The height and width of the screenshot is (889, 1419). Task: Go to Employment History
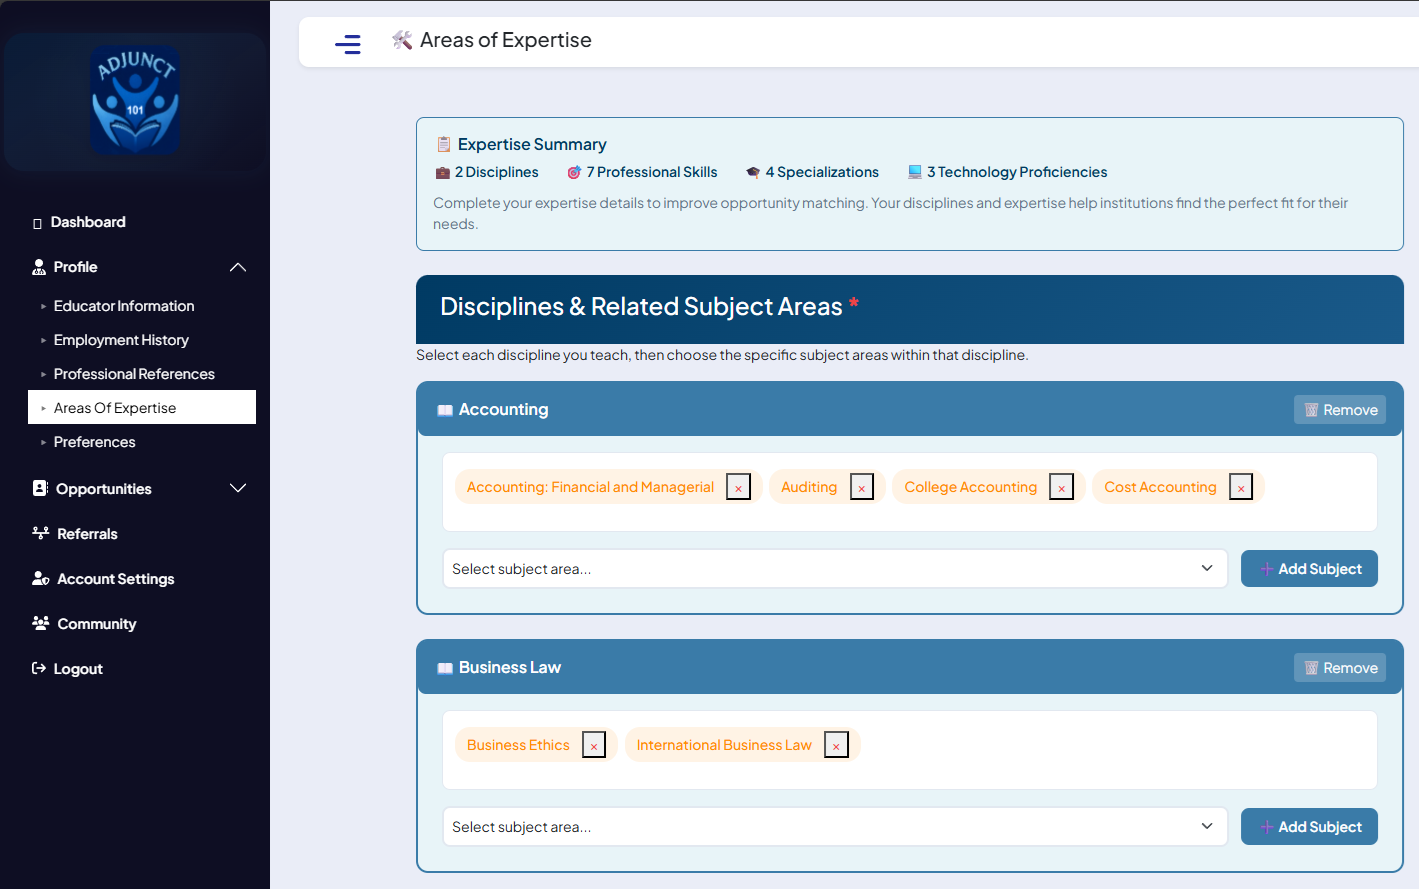click(x=121, y=340)
